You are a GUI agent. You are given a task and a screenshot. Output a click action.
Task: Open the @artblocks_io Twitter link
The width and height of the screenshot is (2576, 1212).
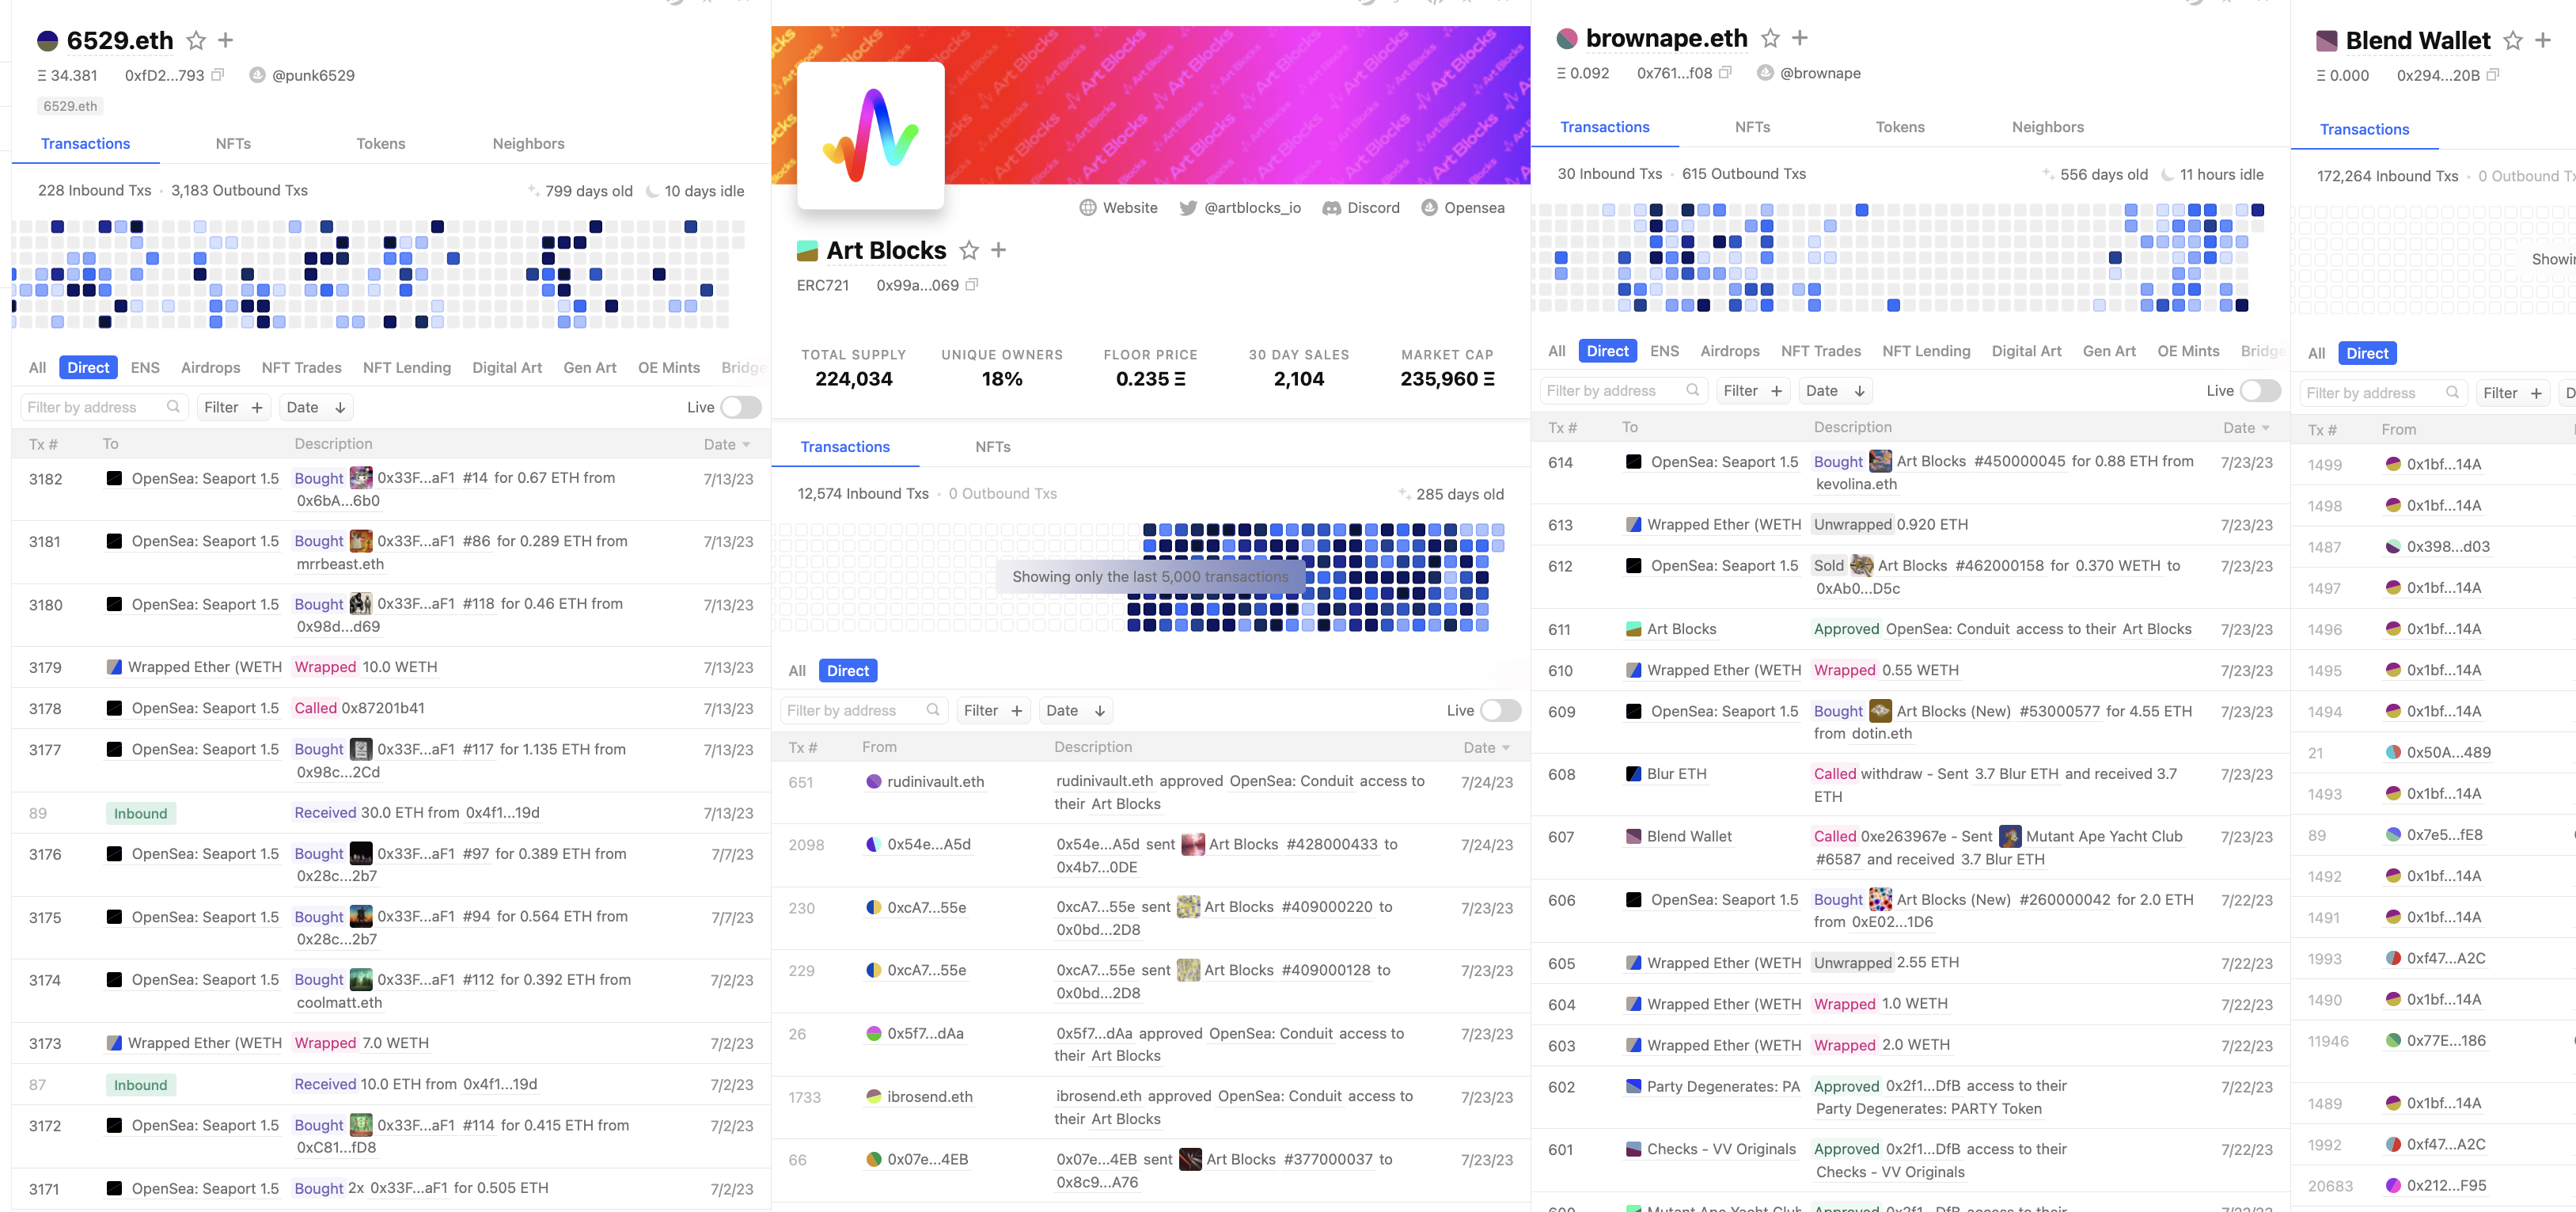click(1240, 208)
